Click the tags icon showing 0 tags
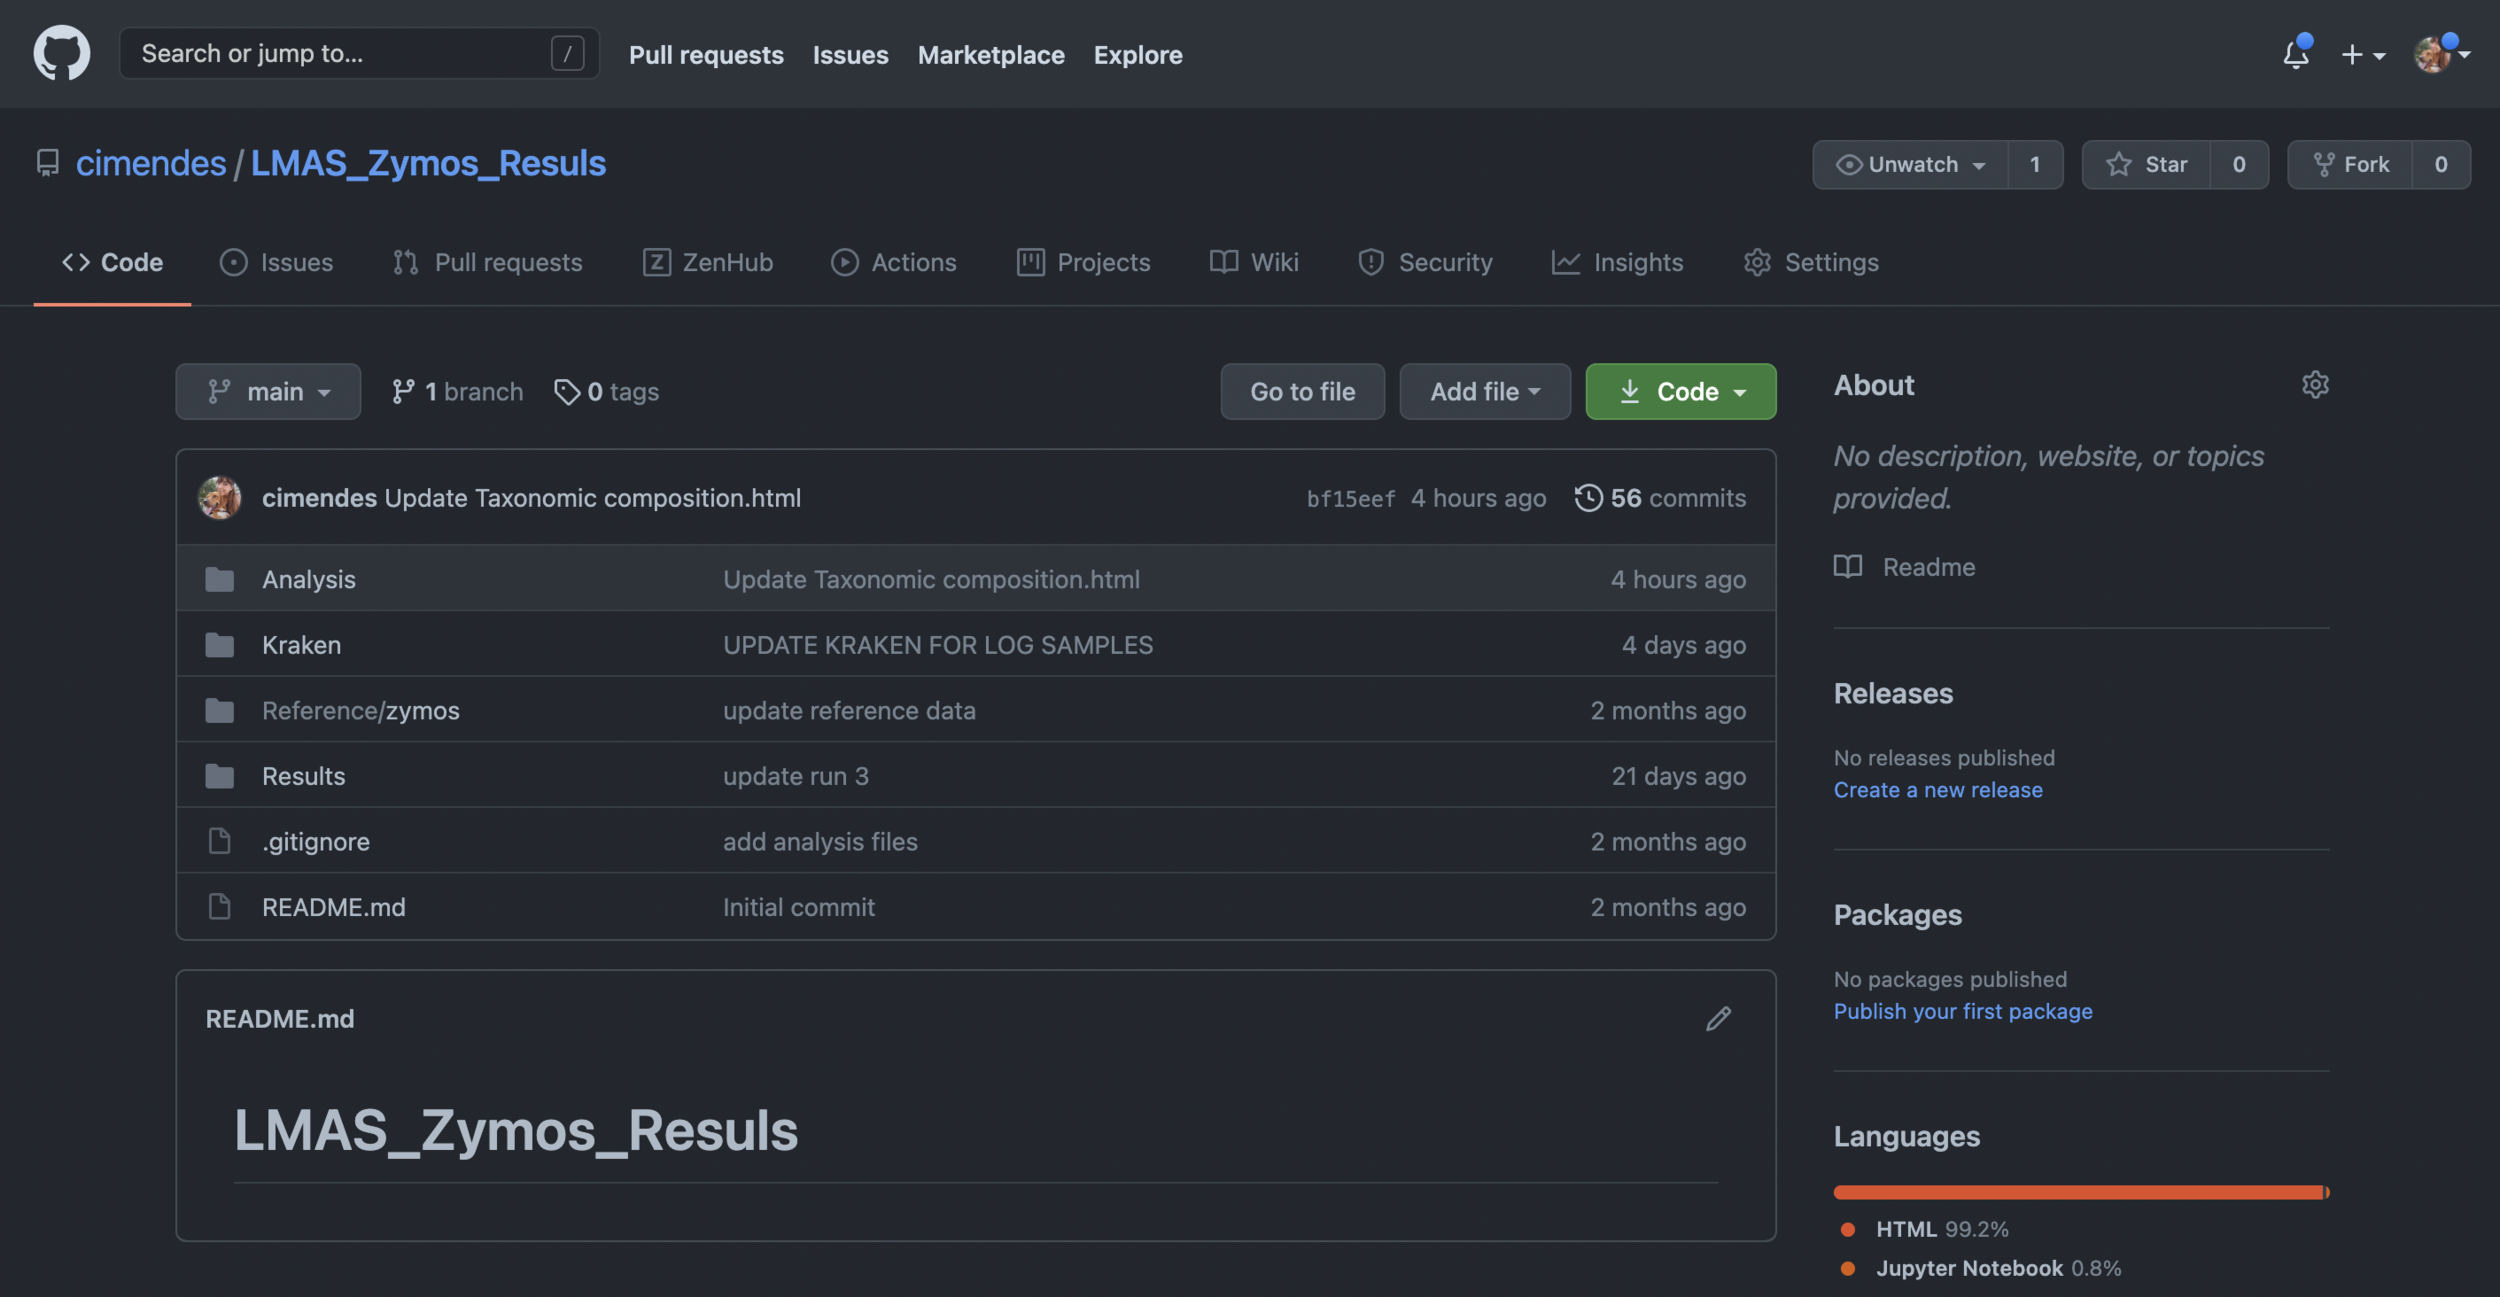 coord(567,392)
